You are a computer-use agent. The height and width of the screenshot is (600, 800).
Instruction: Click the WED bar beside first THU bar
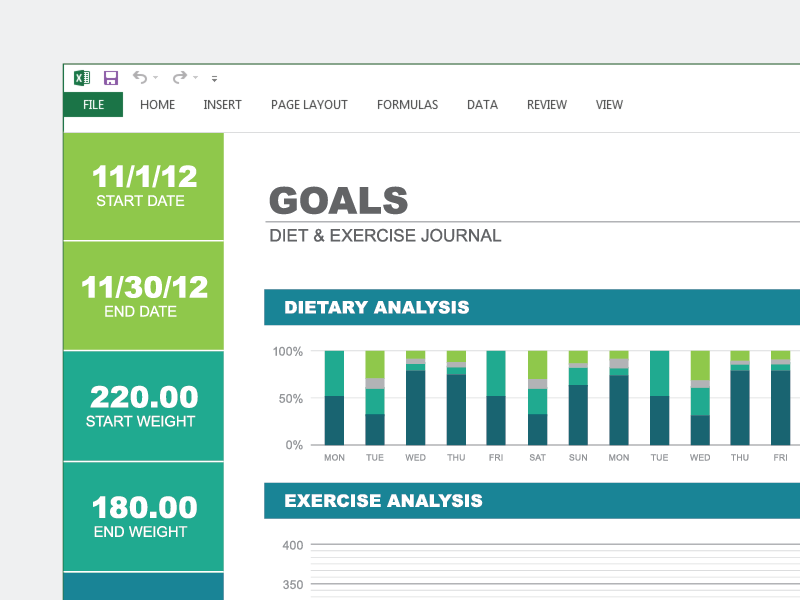415,398
